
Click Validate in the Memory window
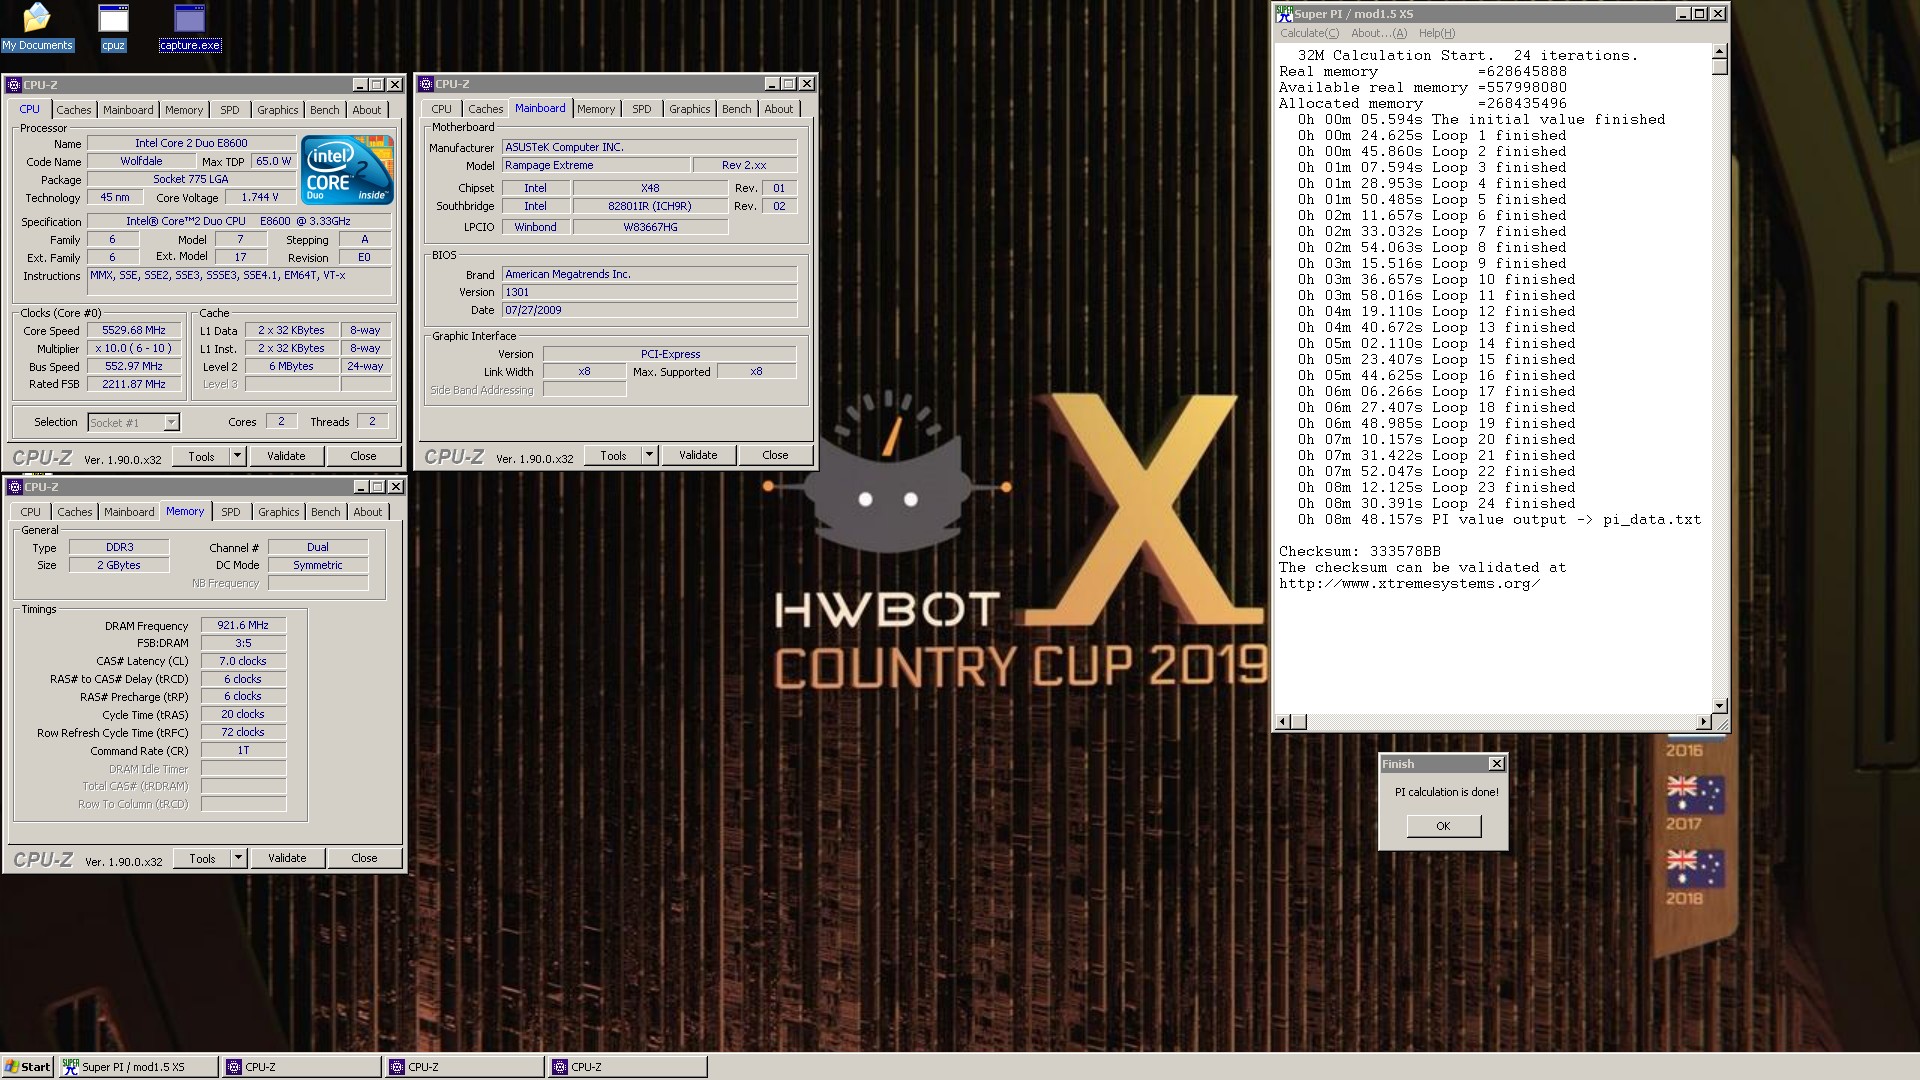(x=287, y=858)
